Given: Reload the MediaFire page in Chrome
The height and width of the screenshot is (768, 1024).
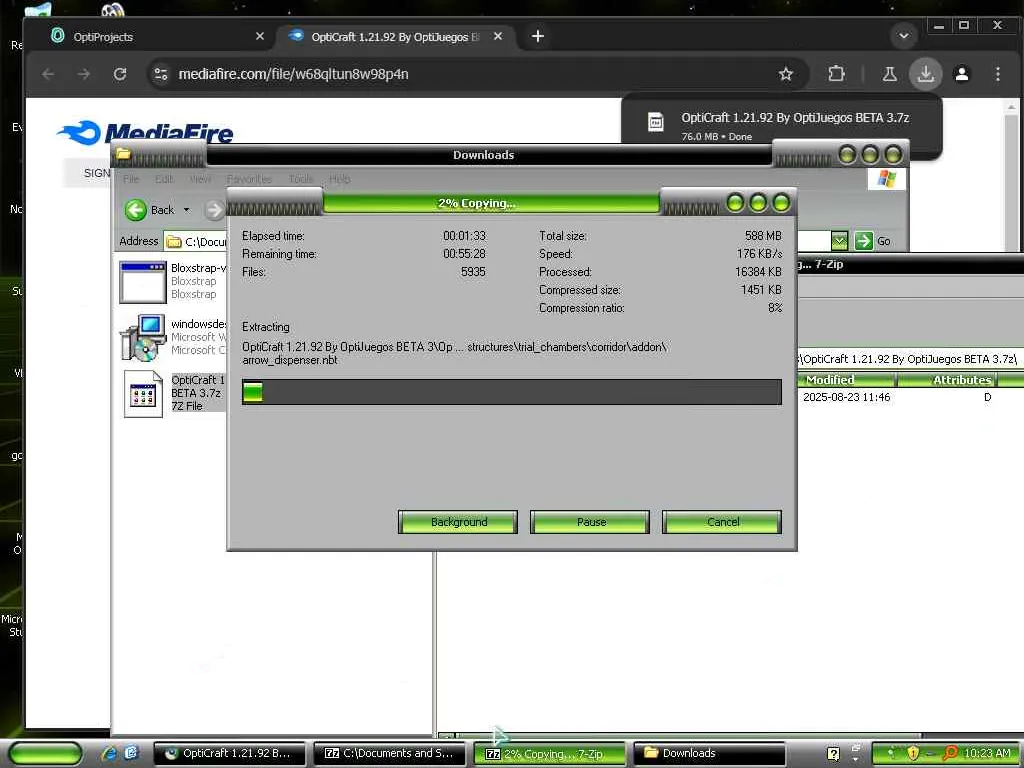Looking at the screenshot, I should click(x=120, y=74).
